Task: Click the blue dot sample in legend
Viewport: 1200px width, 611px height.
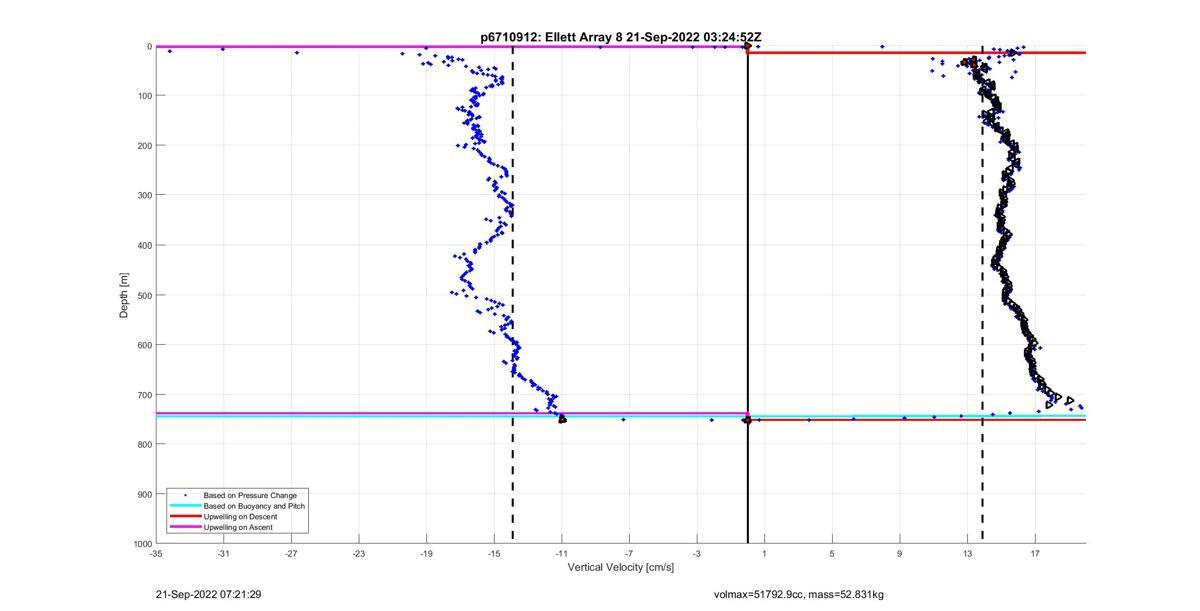Action: coord(185,495)
